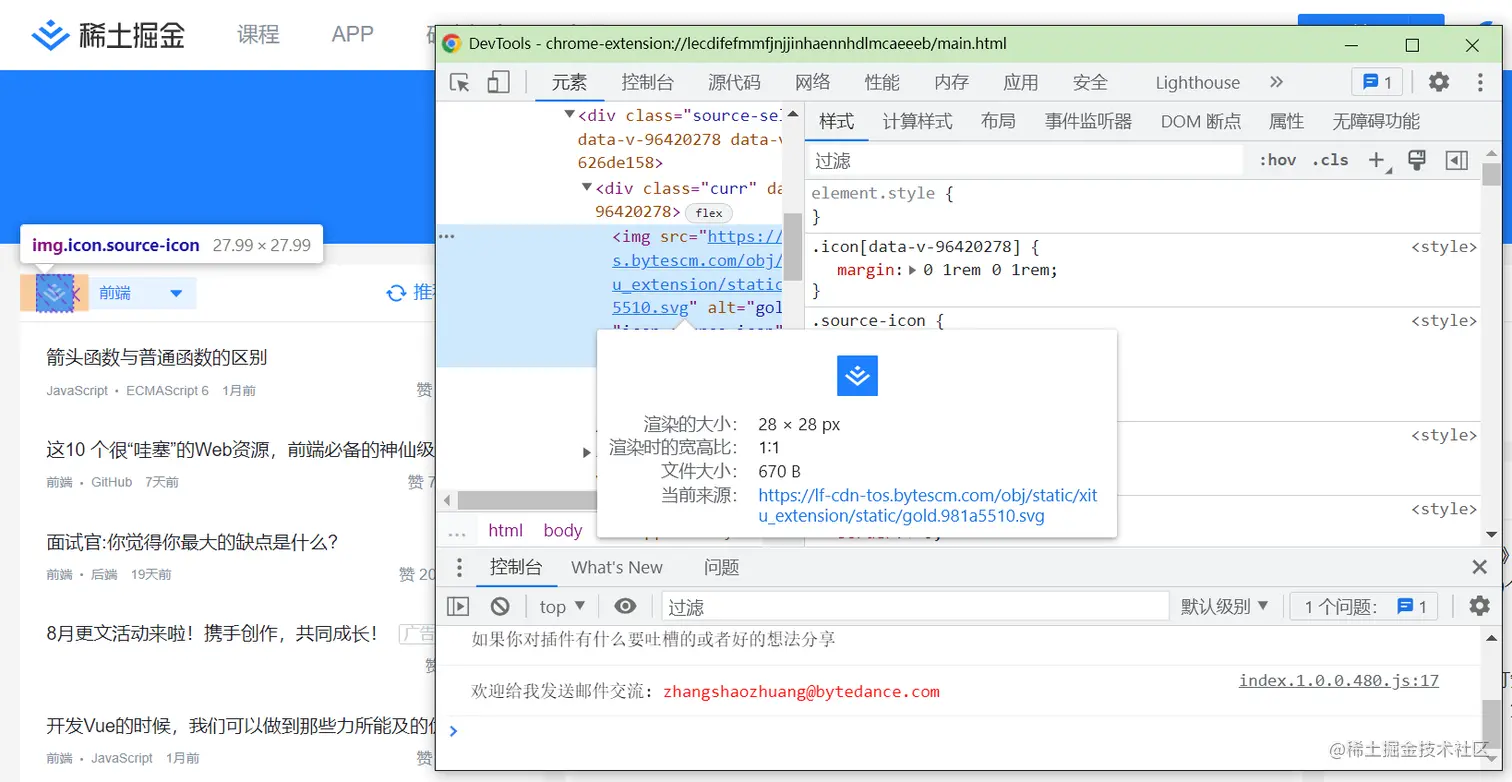Screen dimensions: 1512x782
Task: Activate the inspect element picker icon
Action: point(460,83)
